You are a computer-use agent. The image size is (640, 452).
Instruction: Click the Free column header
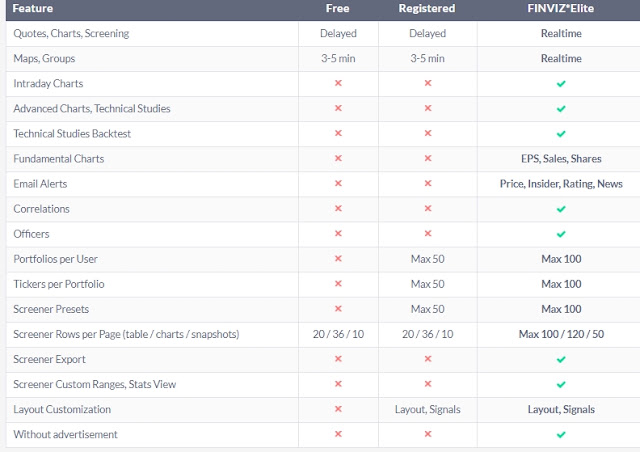[x=338, y=9]
